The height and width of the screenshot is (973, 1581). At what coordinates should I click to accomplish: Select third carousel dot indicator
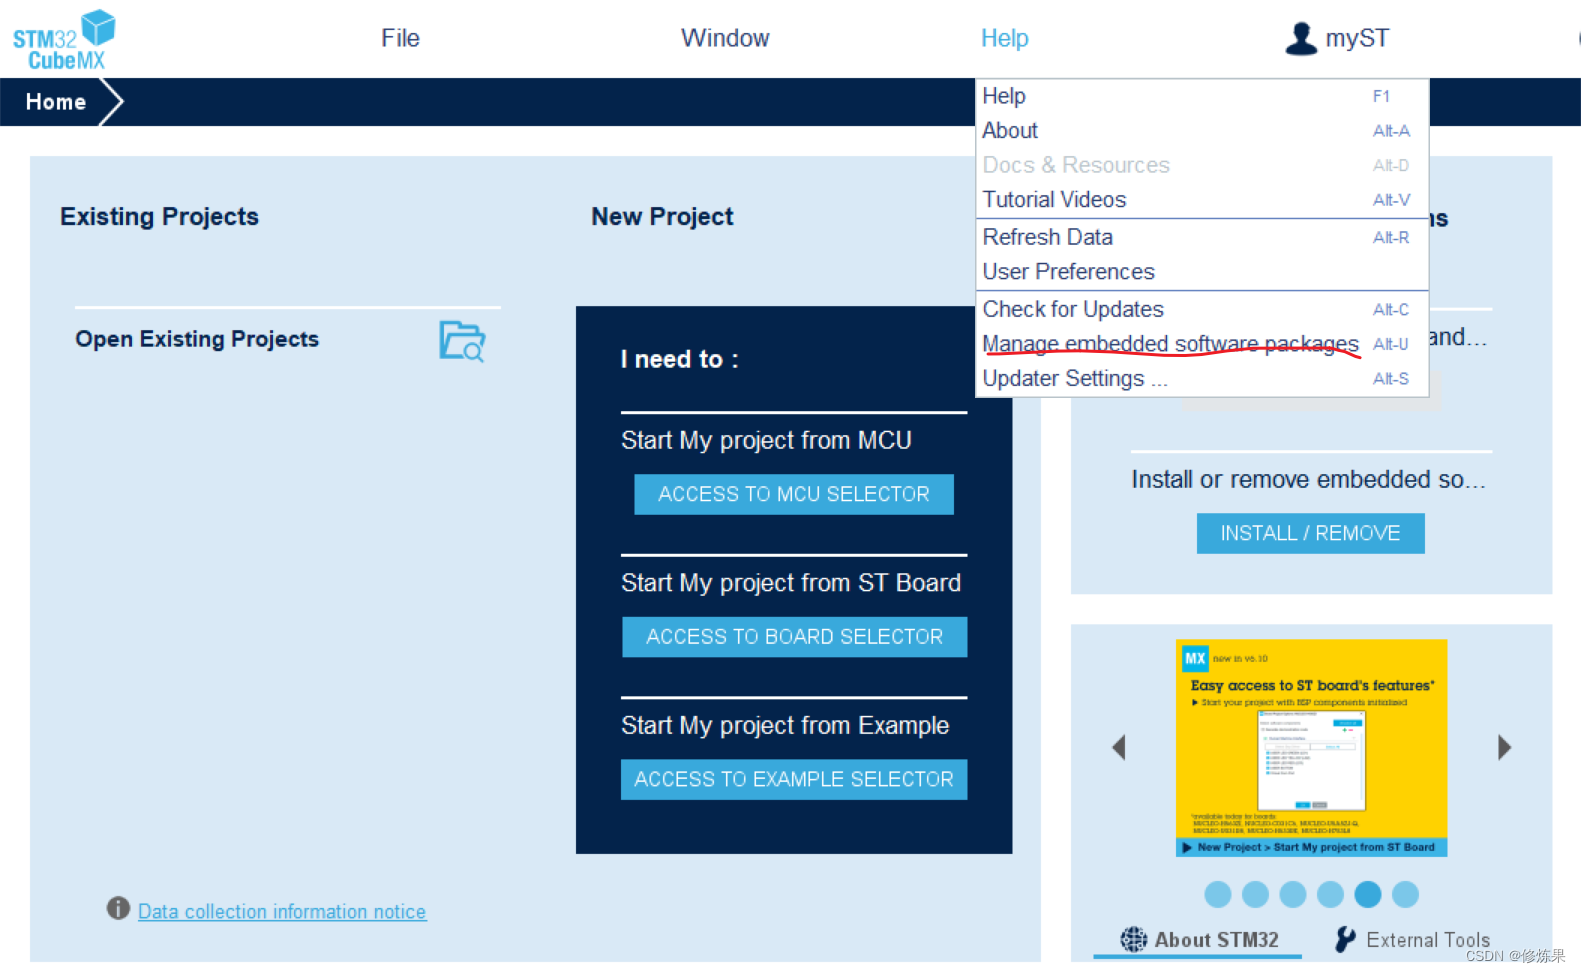click(x=1293, y=894)
